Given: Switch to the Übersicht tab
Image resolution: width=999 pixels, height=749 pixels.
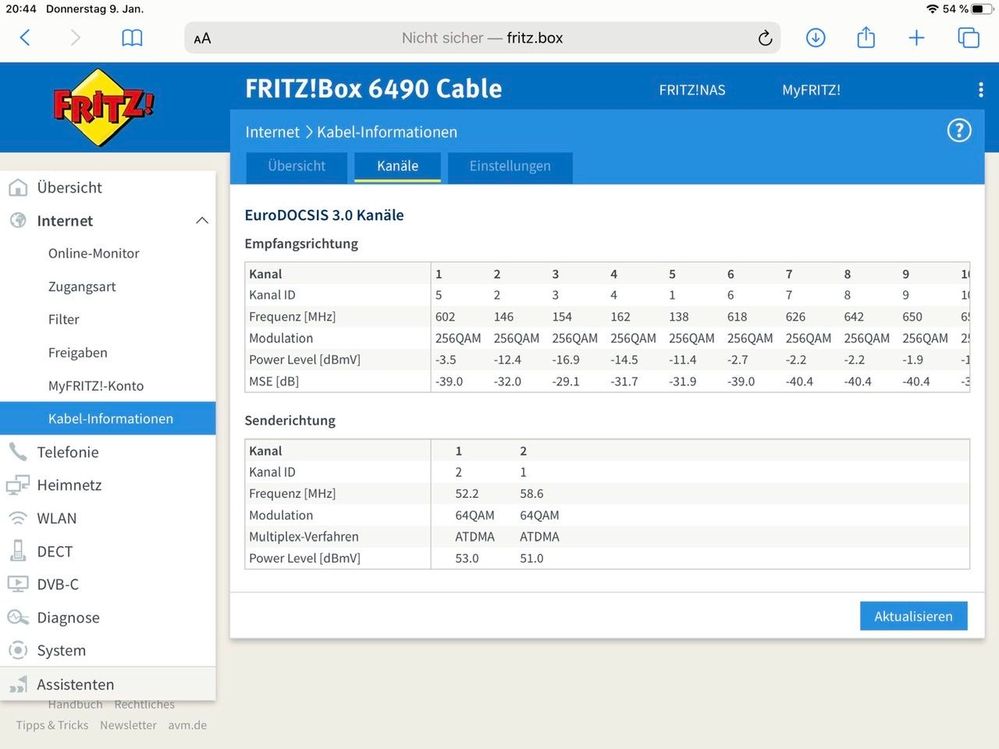Looking at the screenshot, I should [296, 166].
